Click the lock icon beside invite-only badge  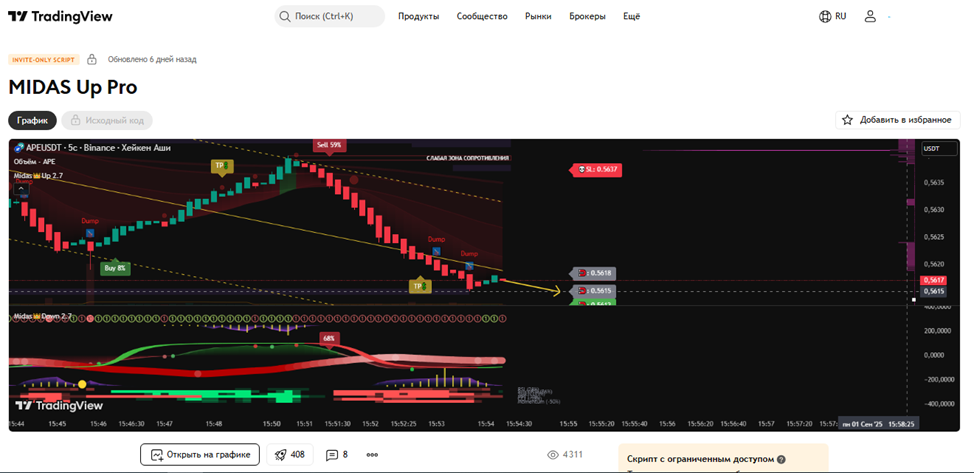[92, 59]
